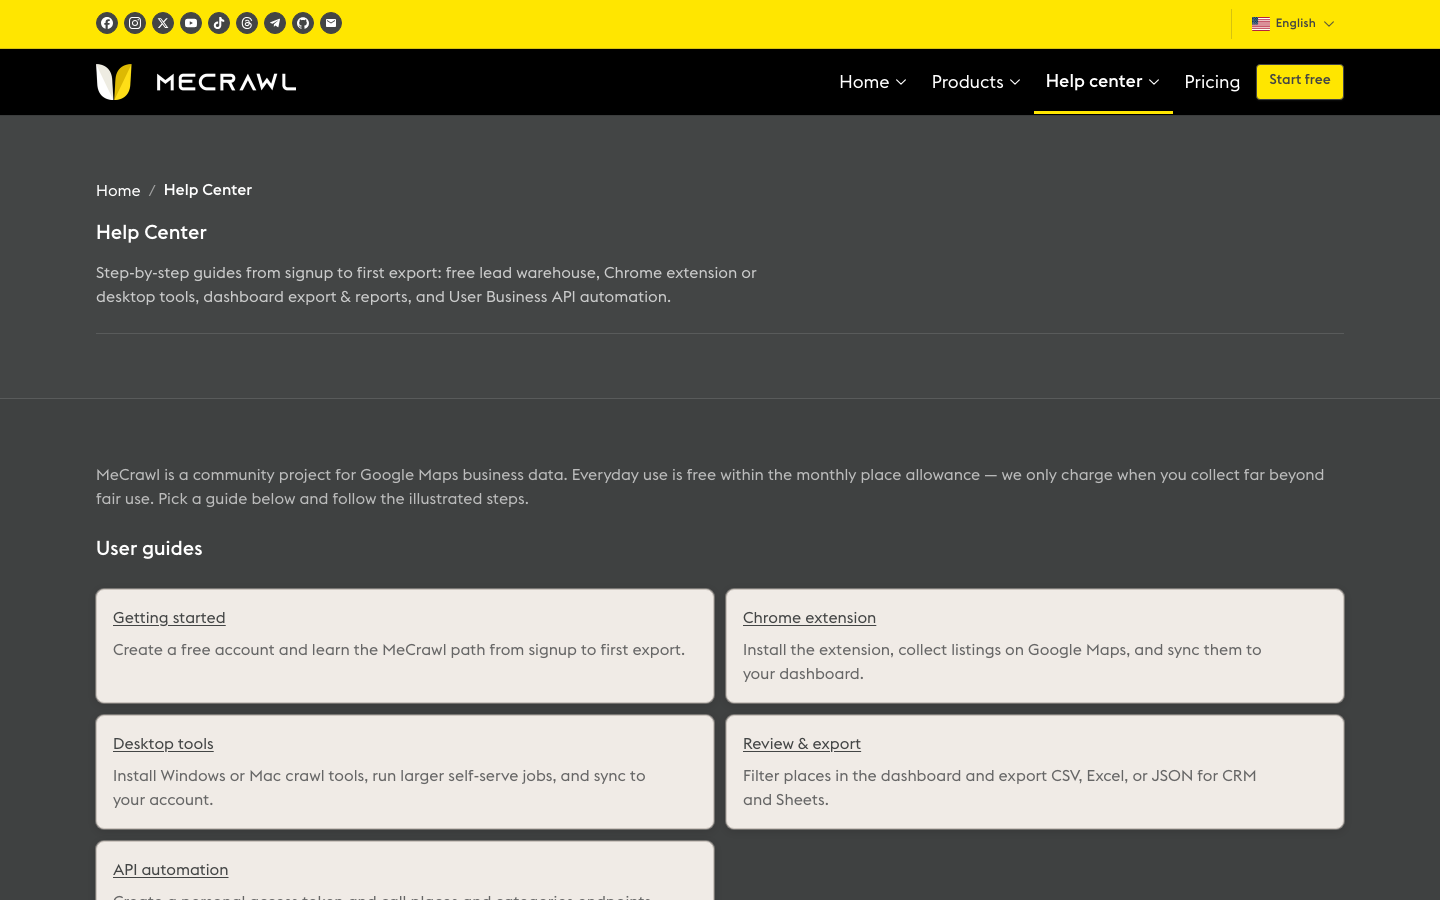
Task: Open the Desktop tools guide
Action: click(163, 744)
